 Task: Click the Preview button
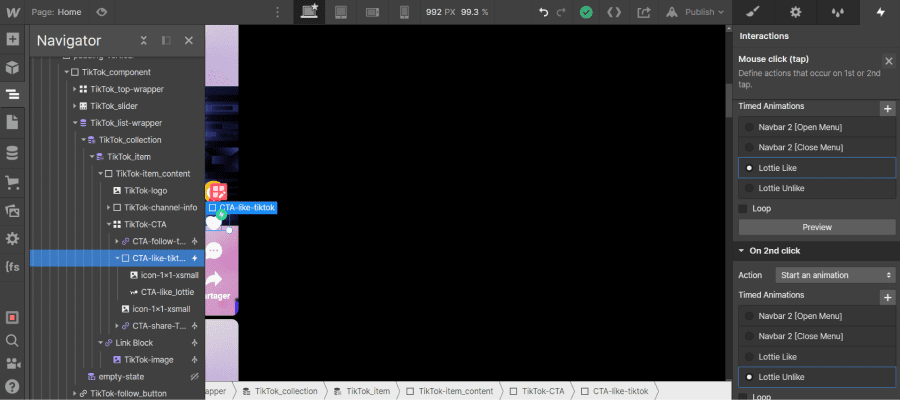click(x=817, y=227)
